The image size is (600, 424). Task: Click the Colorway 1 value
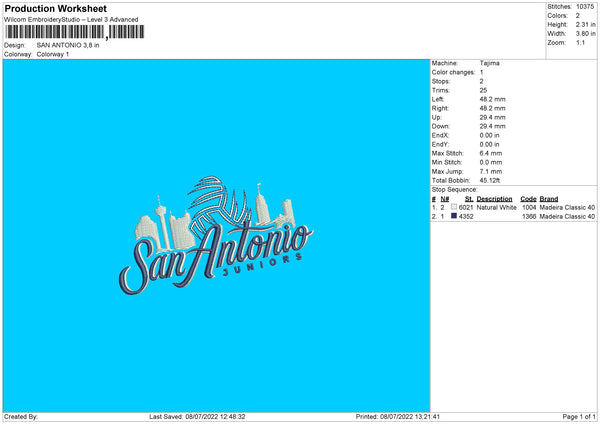pyautogui.click(x=53, y=54)
